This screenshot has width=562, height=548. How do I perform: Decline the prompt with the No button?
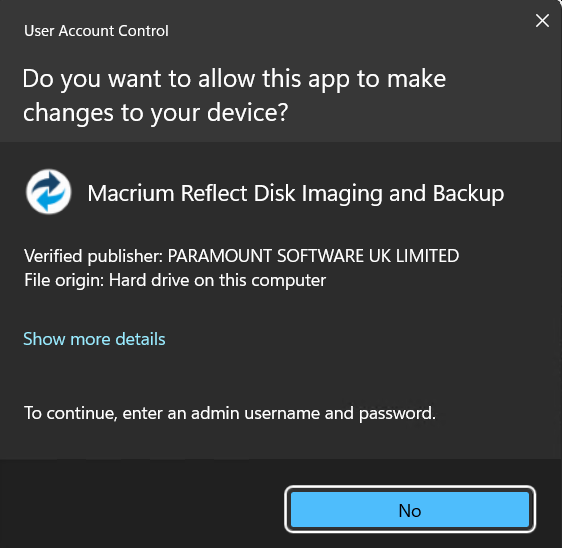click(410, 509)
